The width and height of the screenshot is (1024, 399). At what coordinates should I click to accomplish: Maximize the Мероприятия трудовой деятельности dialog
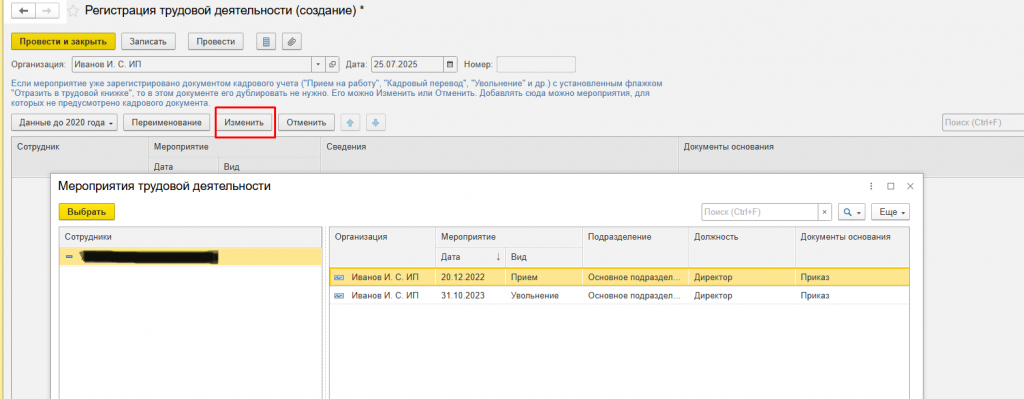pyautogui.click(x=890, y=186)
